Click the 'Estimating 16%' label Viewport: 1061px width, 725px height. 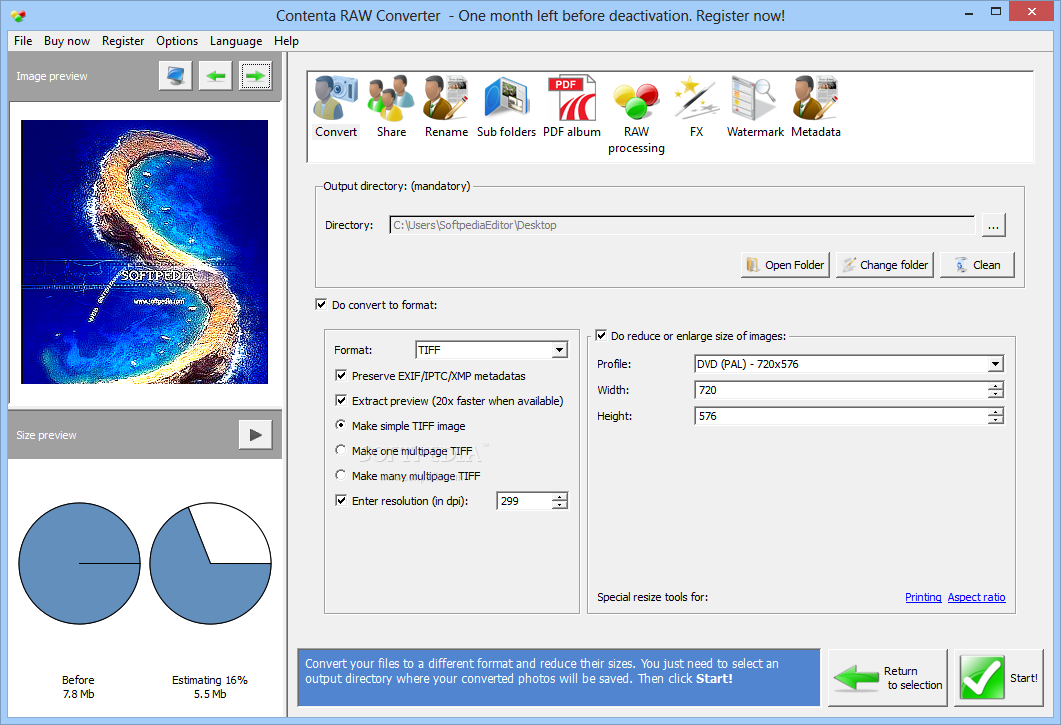pos(210,680)
